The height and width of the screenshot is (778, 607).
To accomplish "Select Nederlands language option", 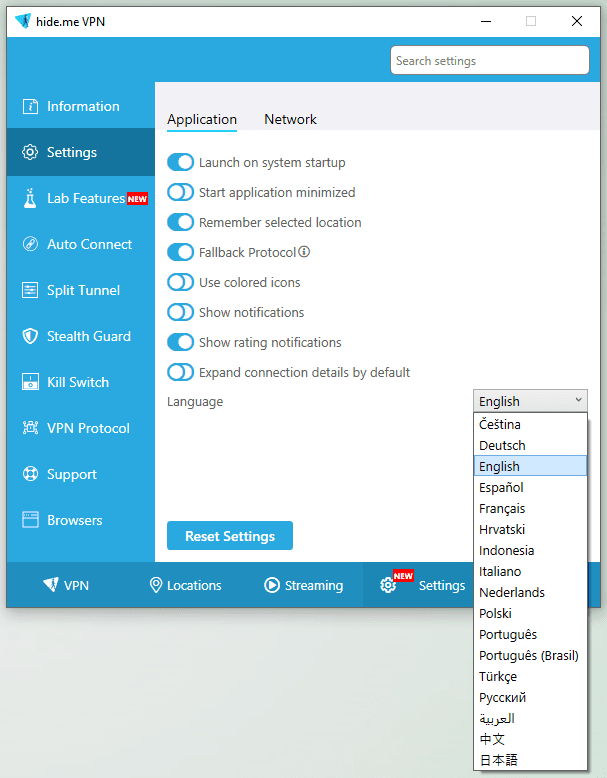I will (530, 592).
